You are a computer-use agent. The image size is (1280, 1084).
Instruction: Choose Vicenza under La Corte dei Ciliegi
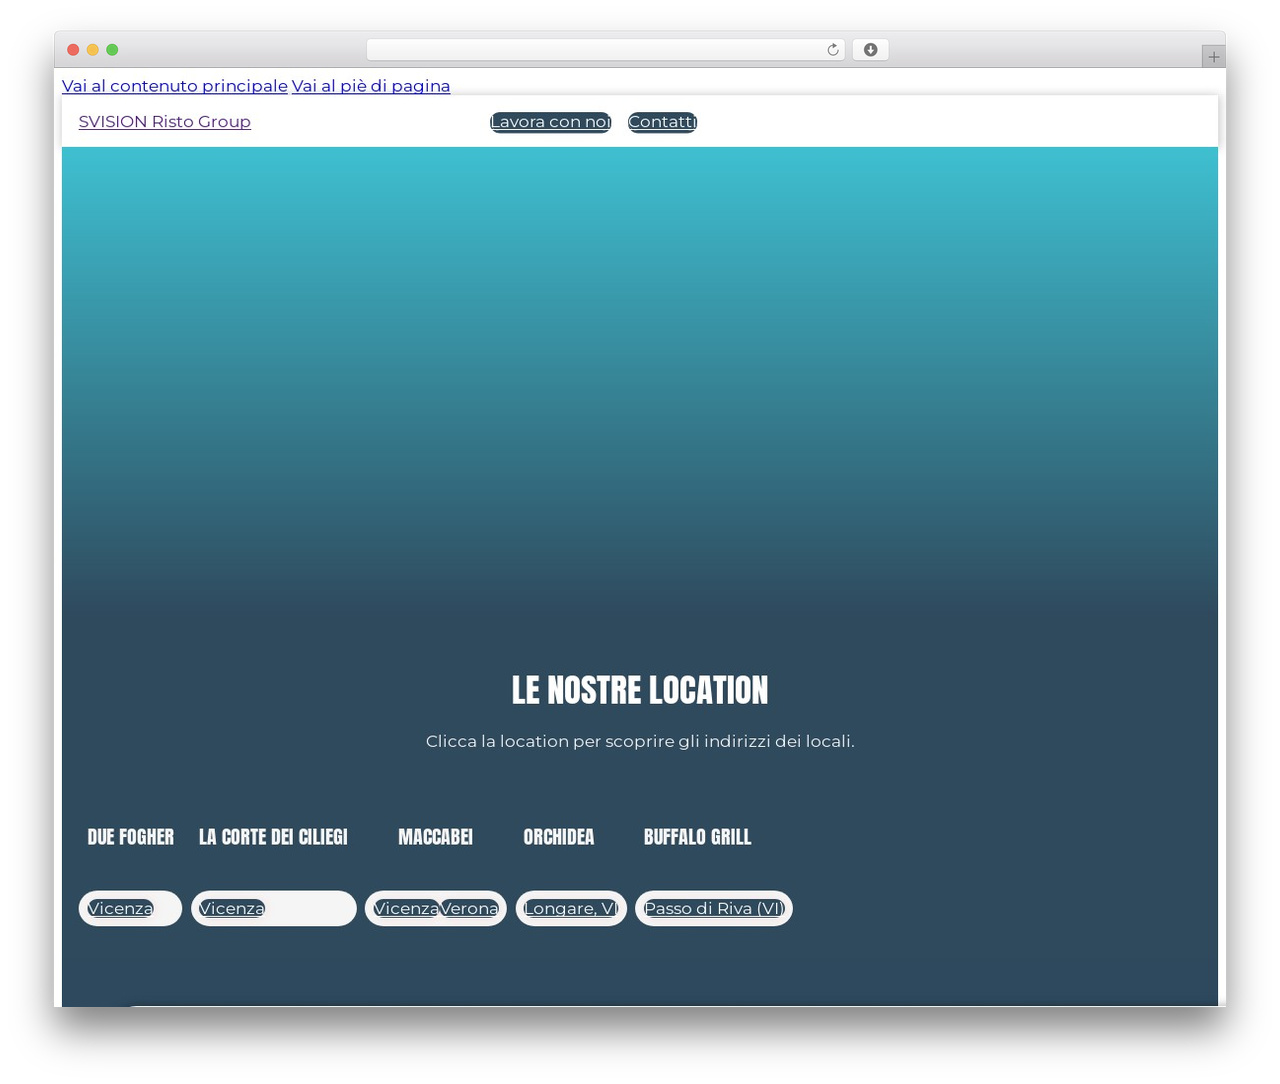click(232, 908)
